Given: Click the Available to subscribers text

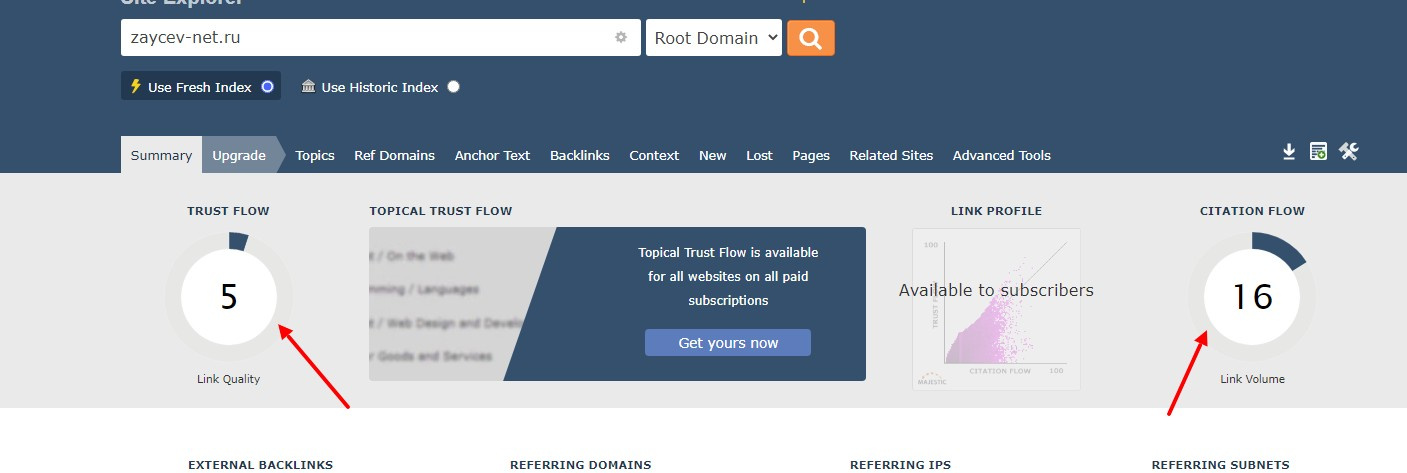Looking at the screenshot, I should (996, 290).
